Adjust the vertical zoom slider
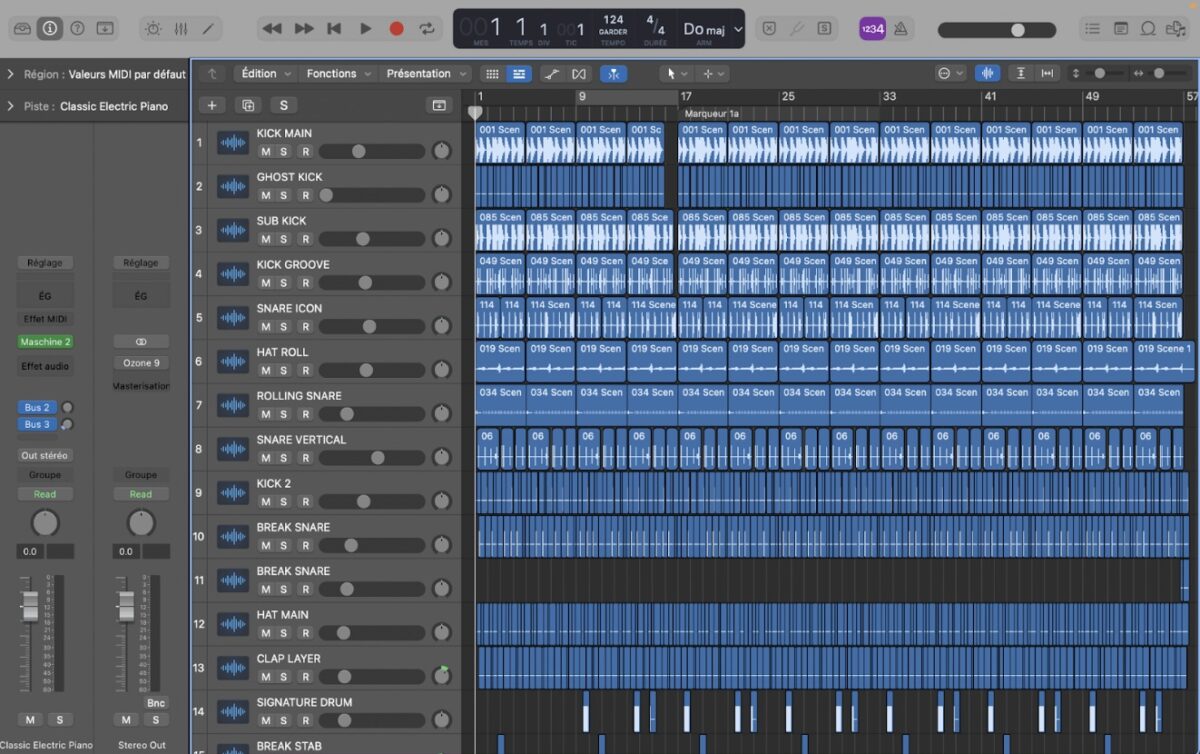The image size is (1200, 754). tap(1100, 73)
